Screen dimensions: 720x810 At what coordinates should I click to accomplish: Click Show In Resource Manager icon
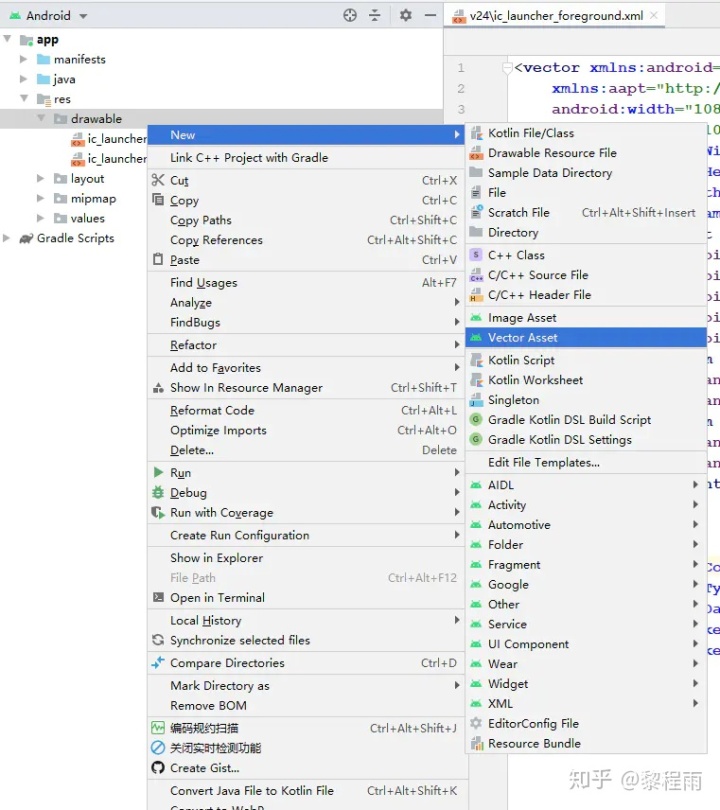tap(158, 388)
